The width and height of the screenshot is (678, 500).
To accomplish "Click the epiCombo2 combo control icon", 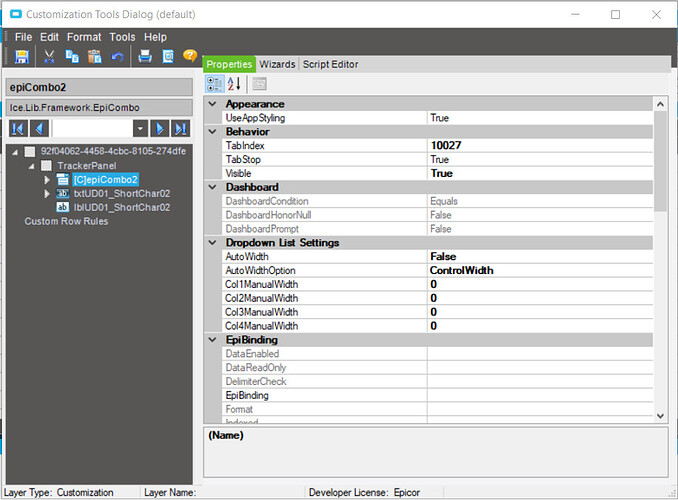I will pos(63,179).
